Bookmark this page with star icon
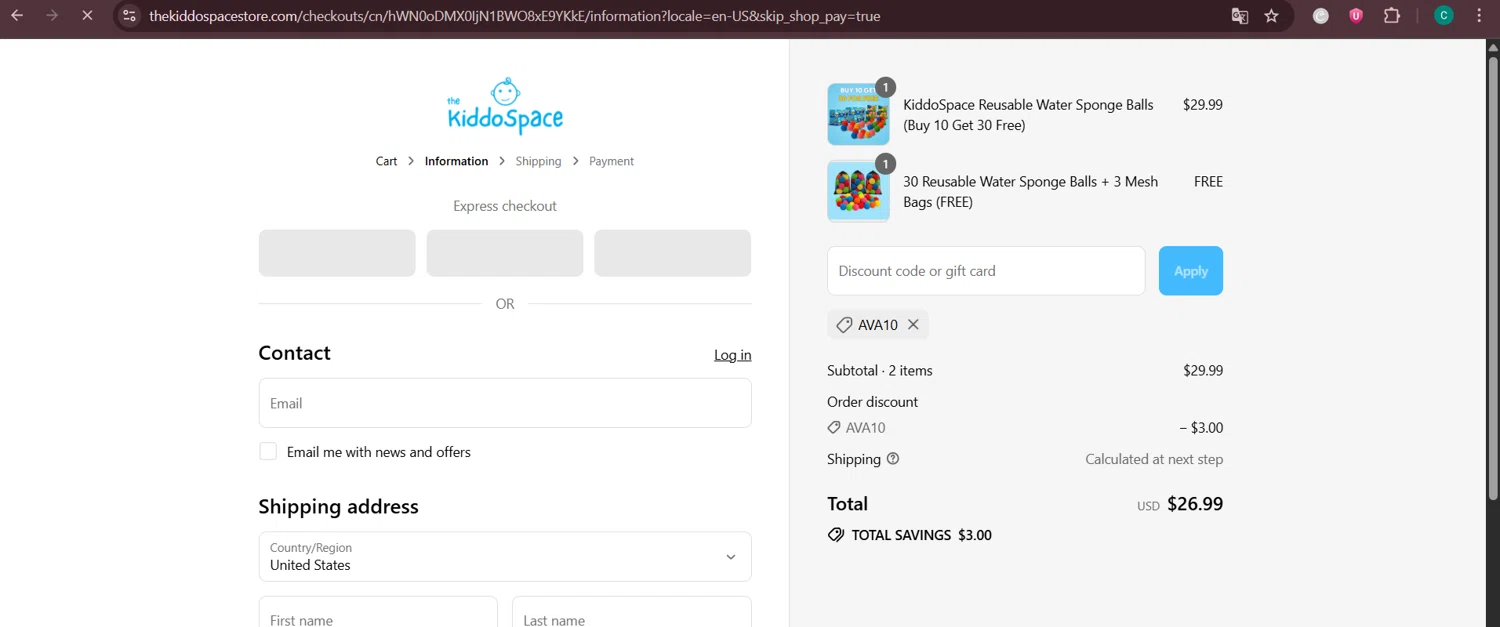Image resolution: width=1500 pixels, height=627 pixels. [1272, 16]
